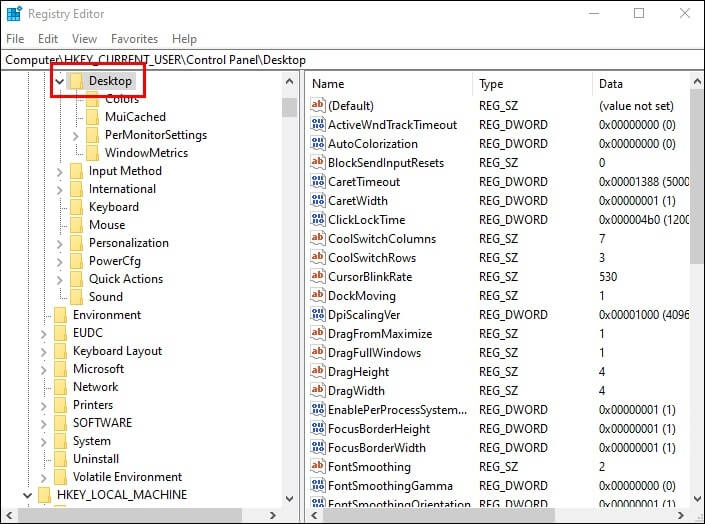Select the Sound key in the tree
This screenshot has width=705, height=524.
point(106,297)
